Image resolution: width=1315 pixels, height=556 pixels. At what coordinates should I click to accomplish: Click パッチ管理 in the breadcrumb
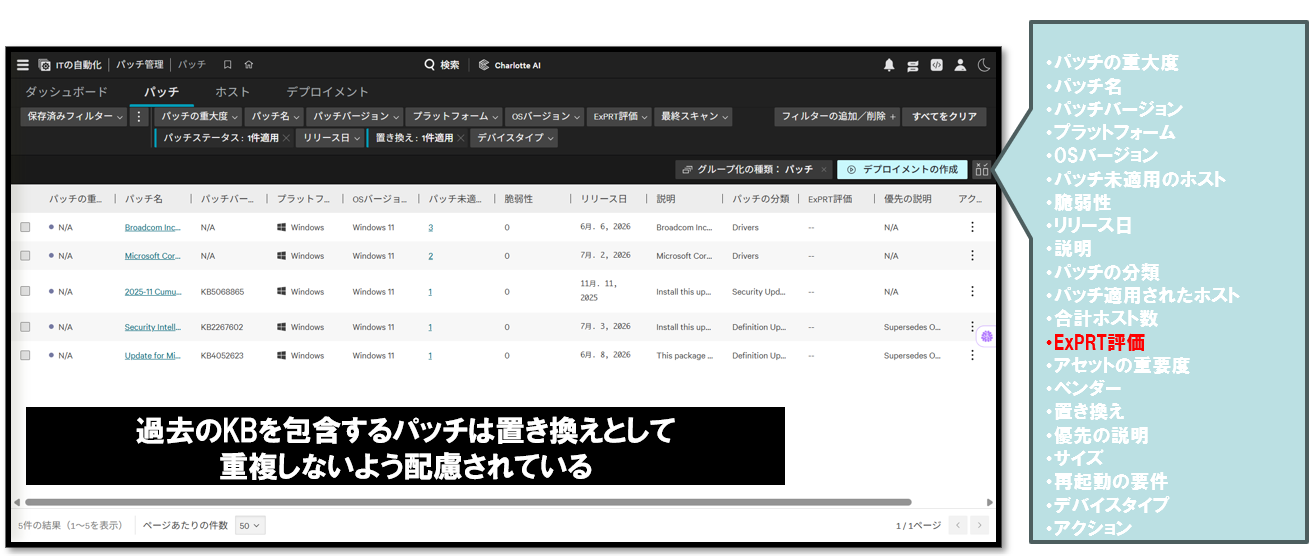(139, 65)
